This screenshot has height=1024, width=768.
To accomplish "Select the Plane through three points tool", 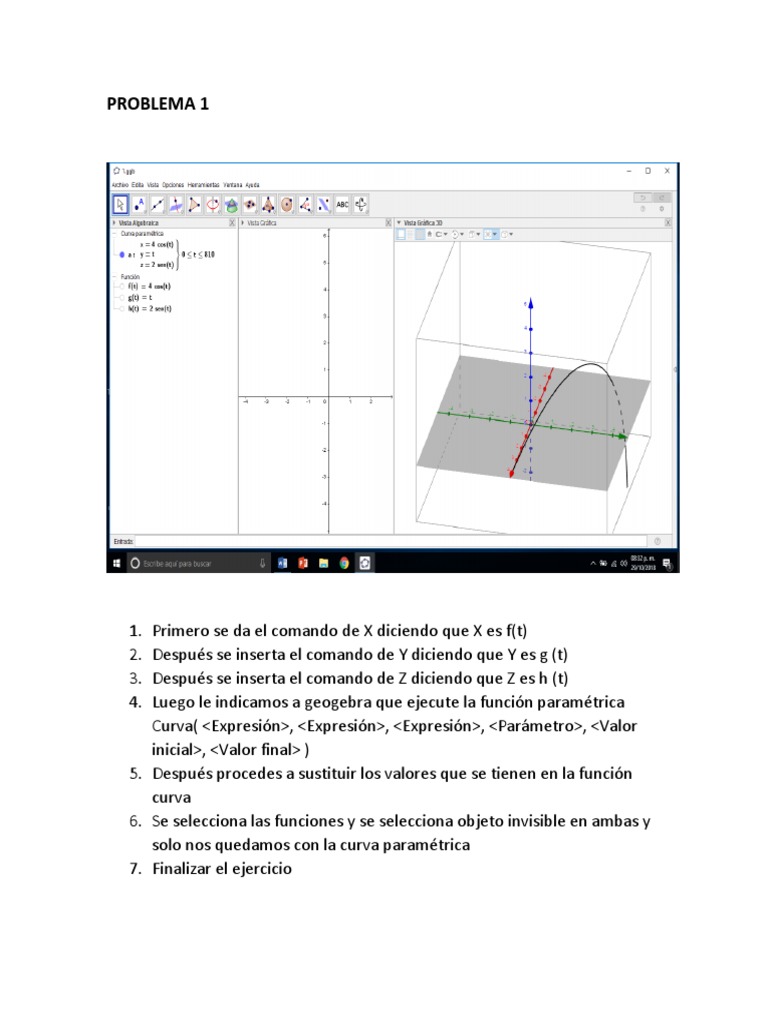I will (x=249, y=204).
